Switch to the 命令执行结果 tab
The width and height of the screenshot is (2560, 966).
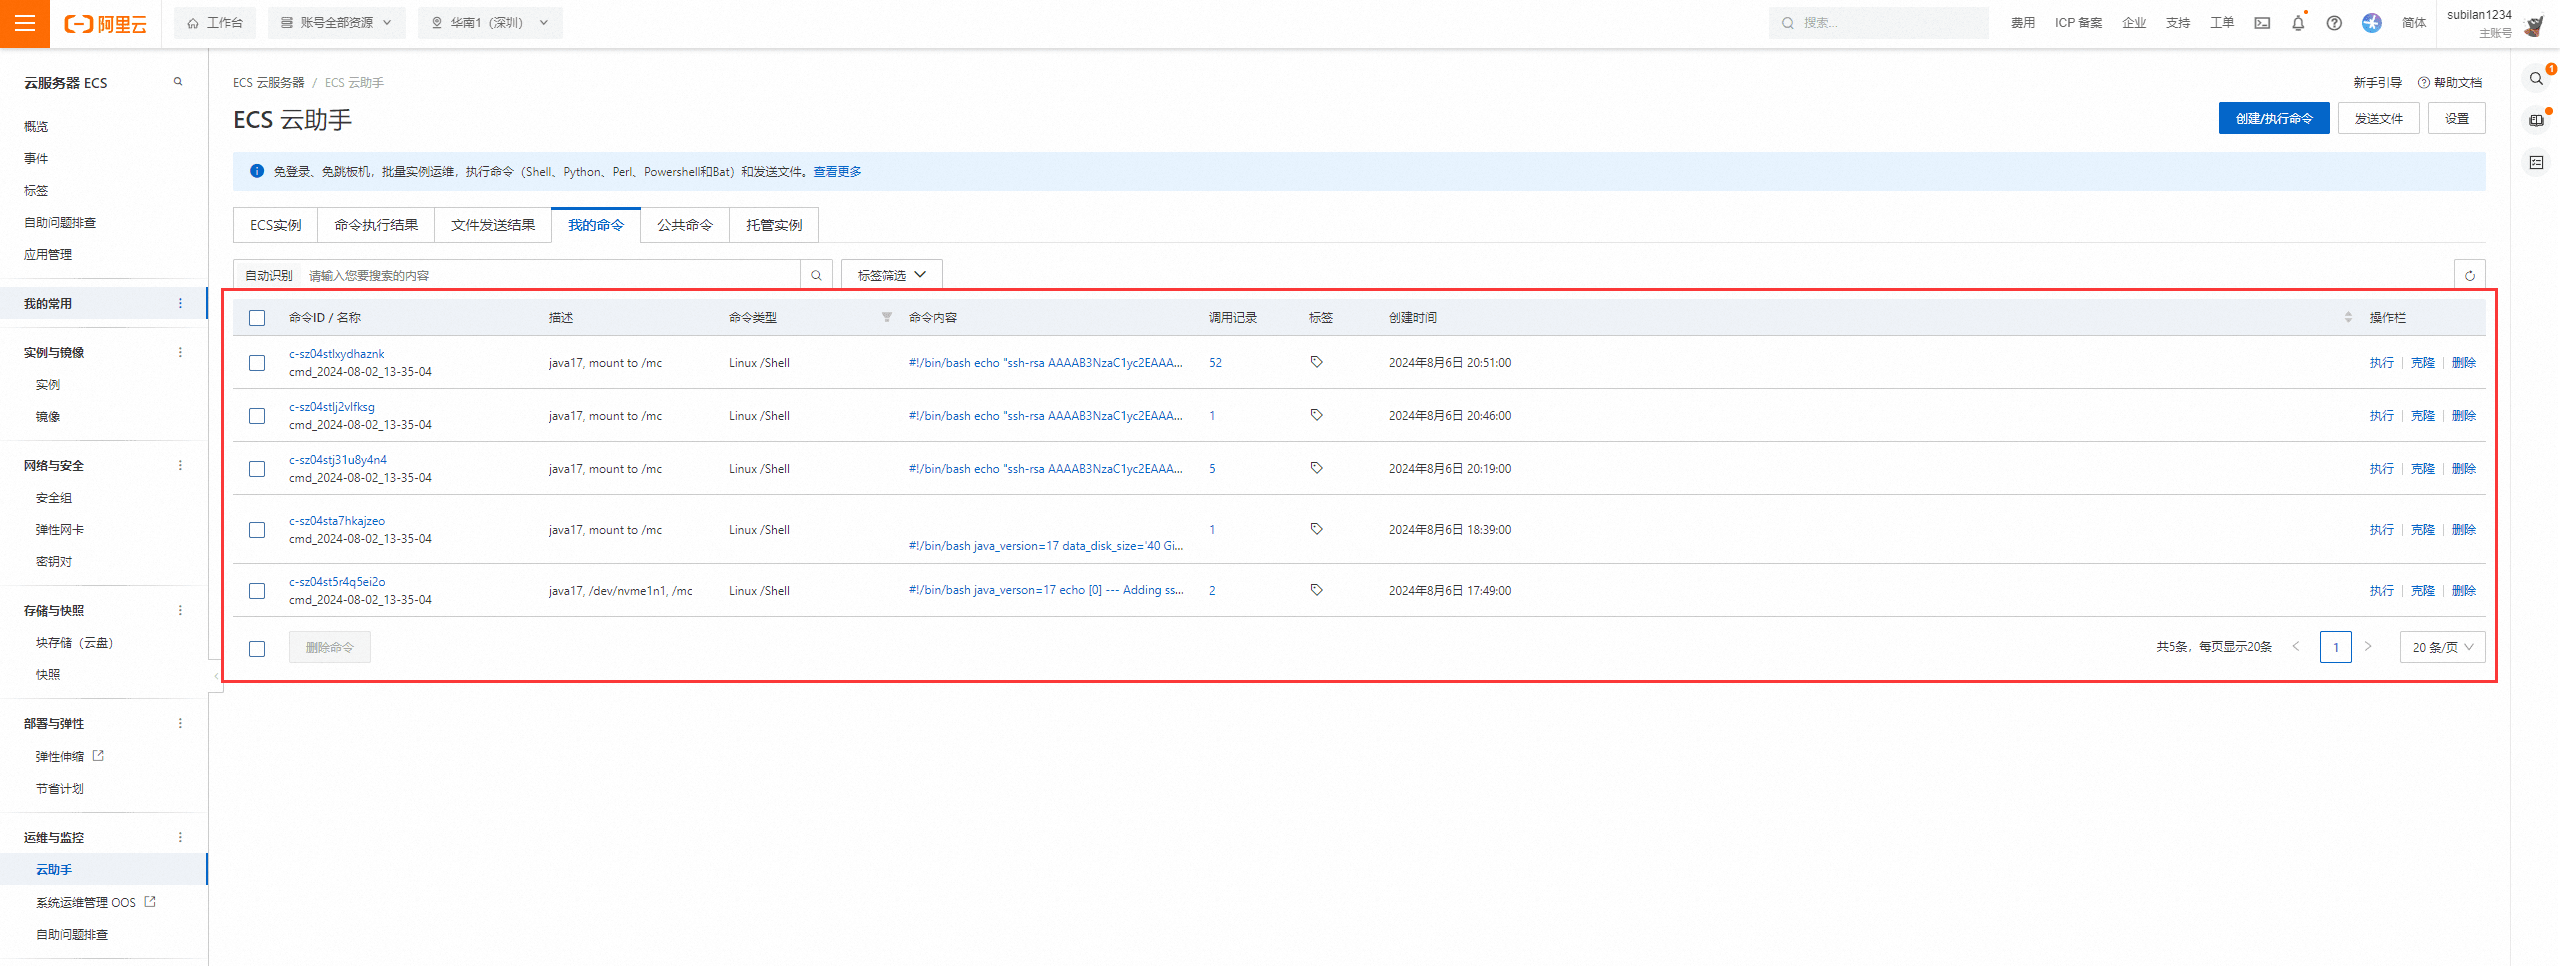tap(376, 225)
